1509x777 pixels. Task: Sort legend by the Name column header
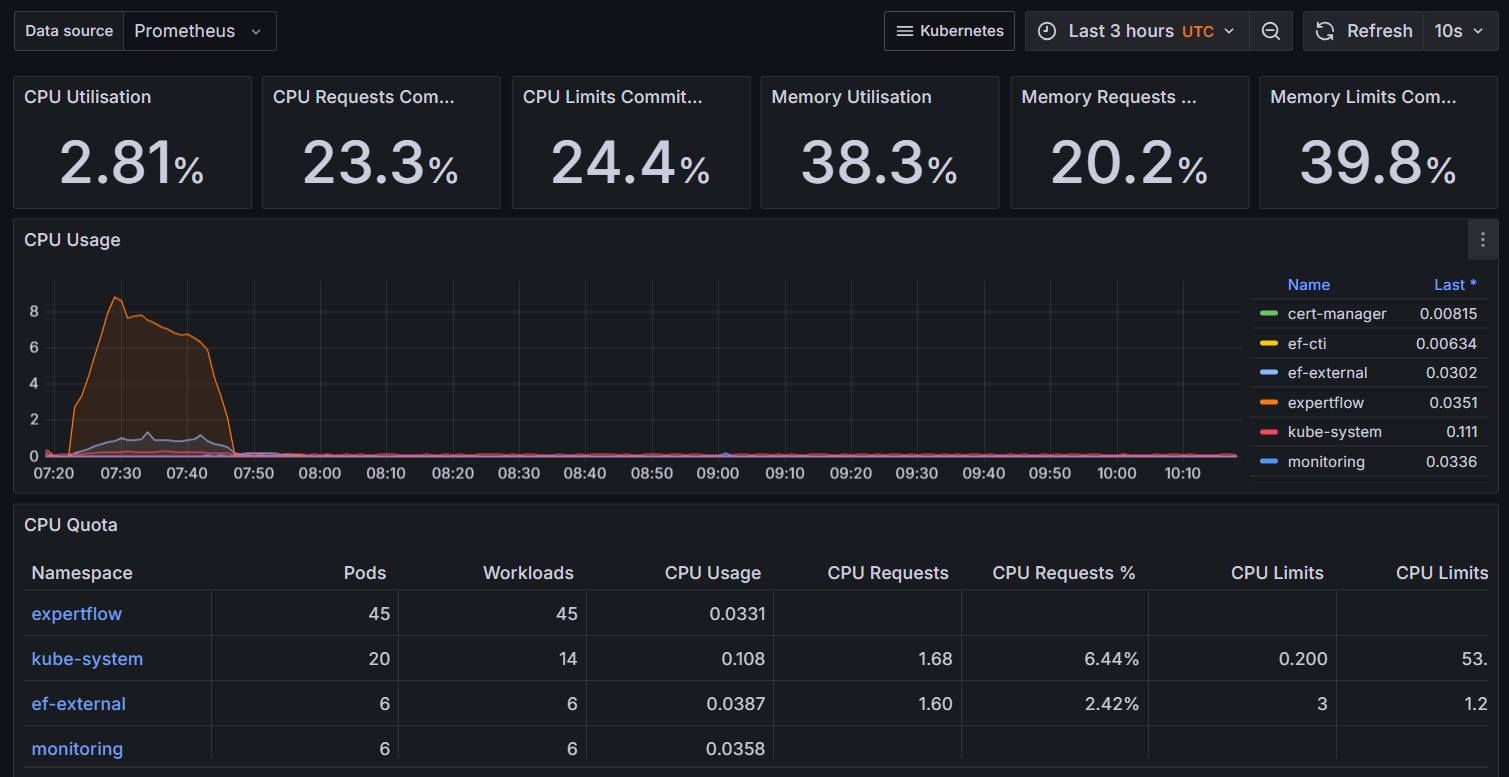click(1308, 285)
